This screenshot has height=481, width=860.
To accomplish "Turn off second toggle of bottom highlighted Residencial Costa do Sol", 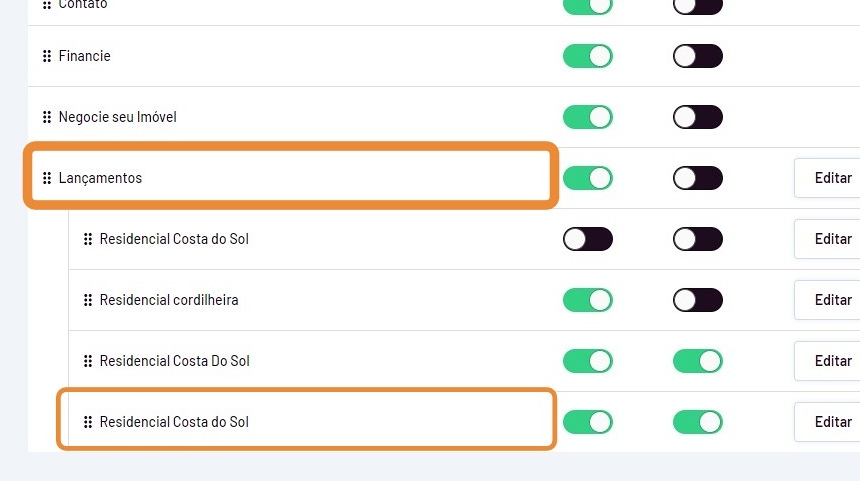I will point(697,422).
